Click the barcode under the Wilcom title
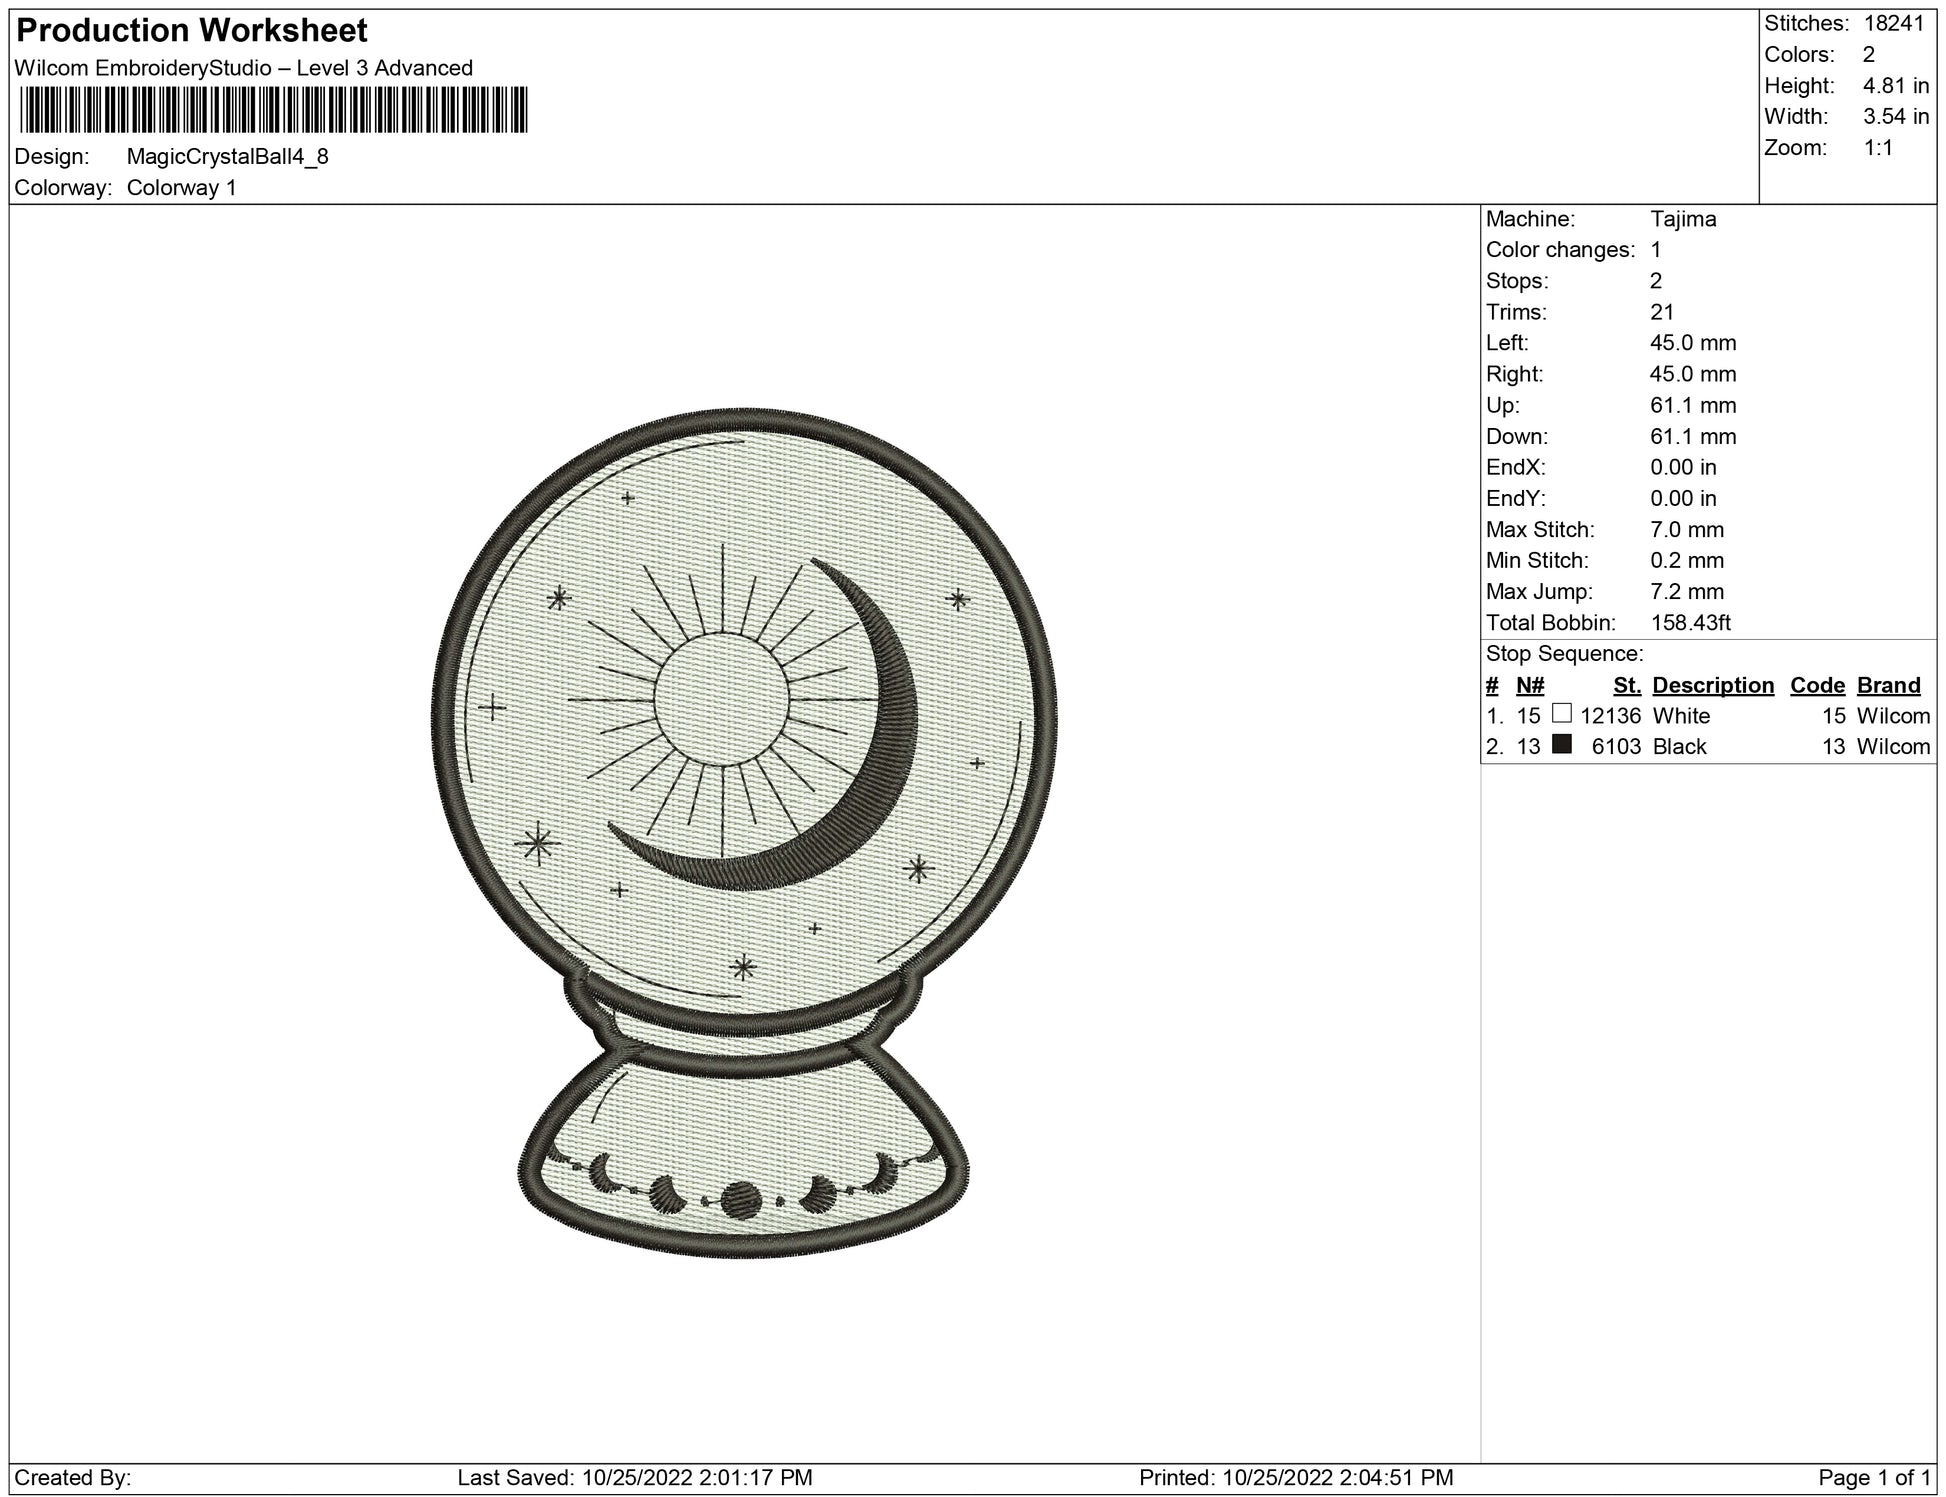 tap(272, 110)
